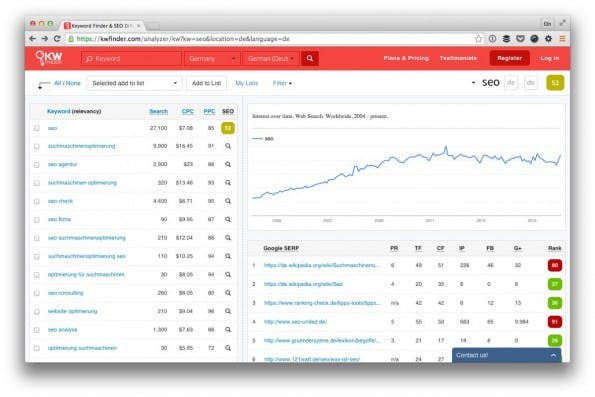Bookmark page using the star icon

click(x=479, y=39)
